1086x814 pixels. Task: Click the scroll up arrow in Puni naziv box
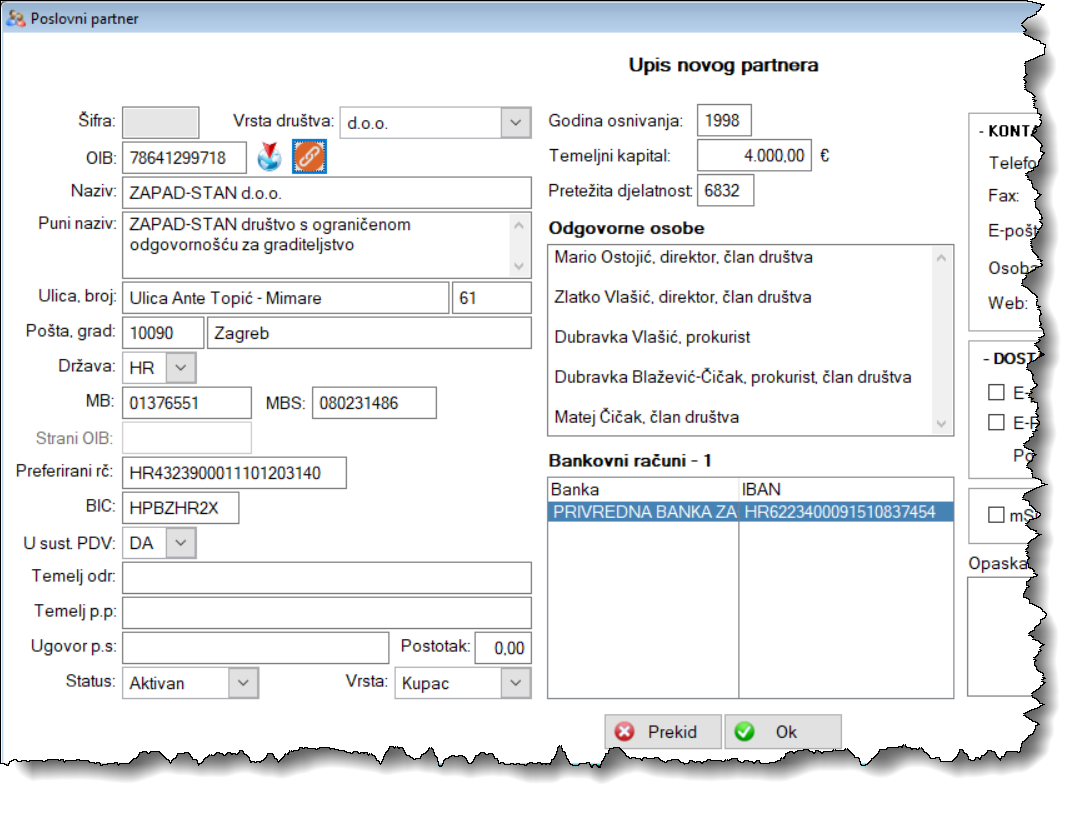click(519, 226)
